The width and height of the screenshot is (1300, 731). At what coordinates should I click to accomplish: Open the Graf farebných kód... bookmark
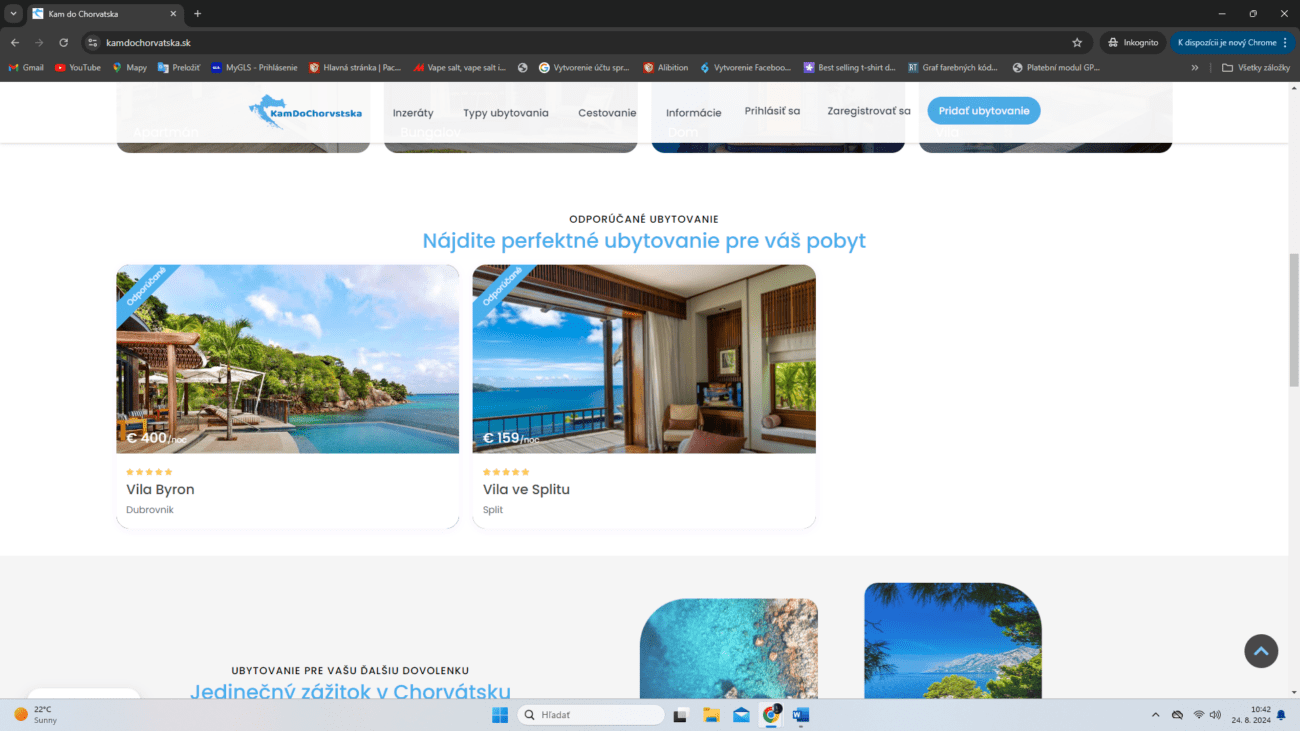click(953, 68)
